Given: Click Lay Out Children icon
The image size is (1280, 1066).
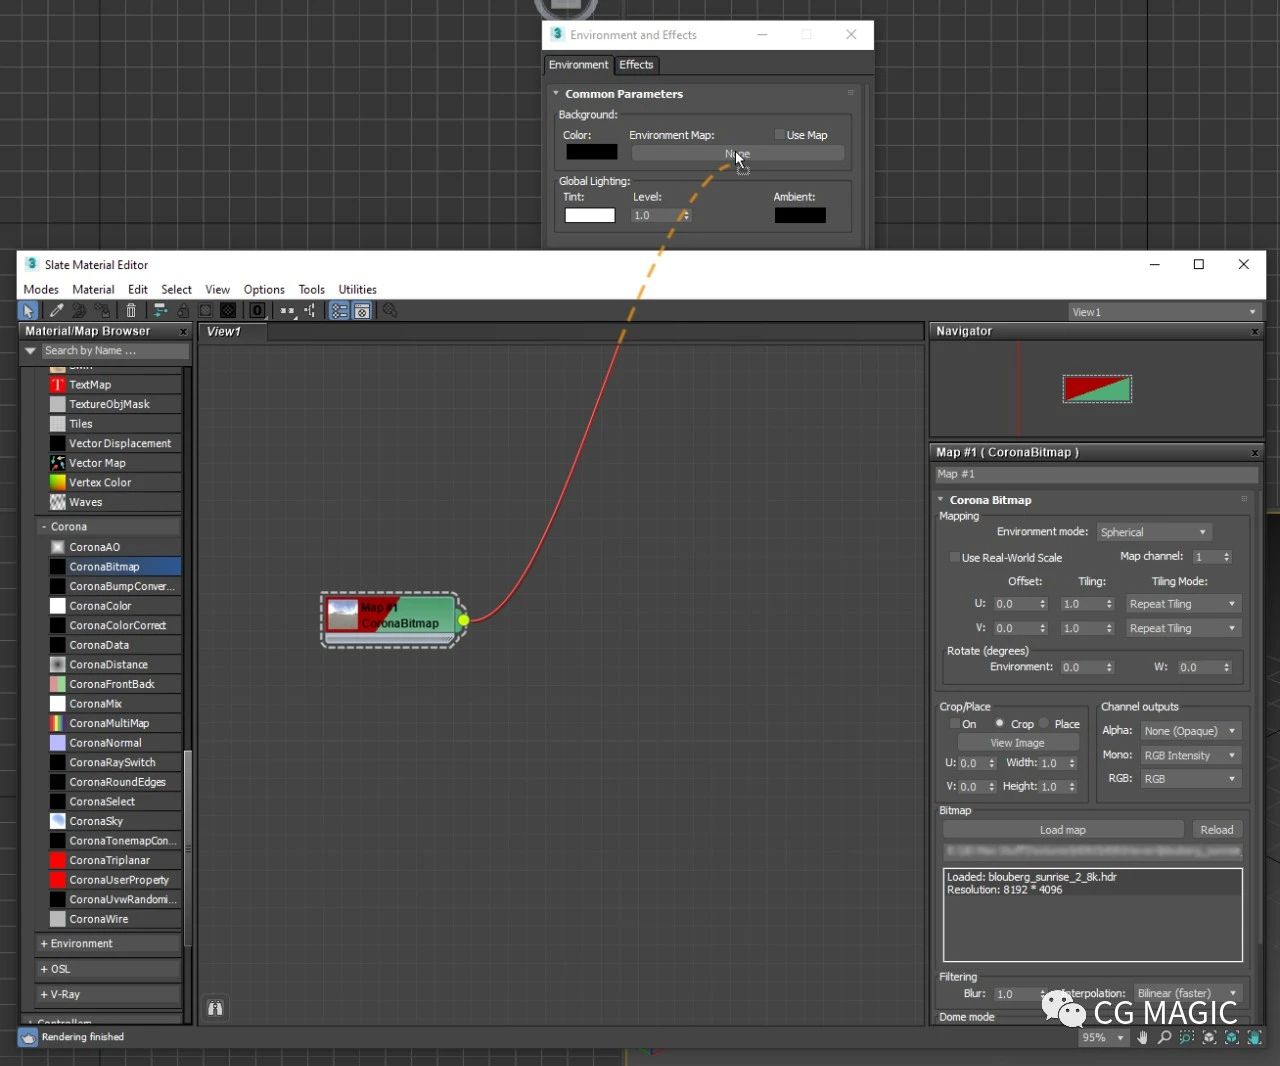Looking at the screenshot, I should (x=310, y=311).
